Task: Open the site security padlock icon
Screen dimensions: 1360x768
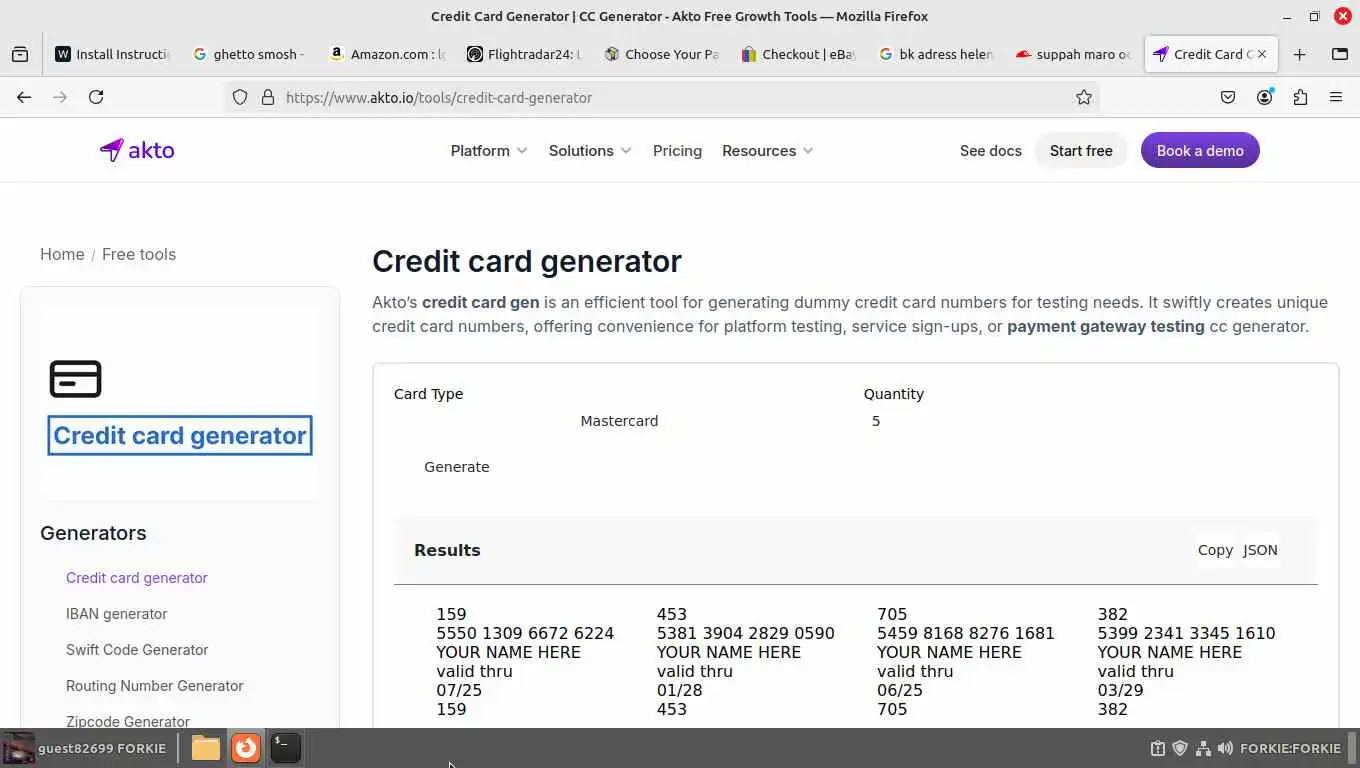Action: (267, 97)
